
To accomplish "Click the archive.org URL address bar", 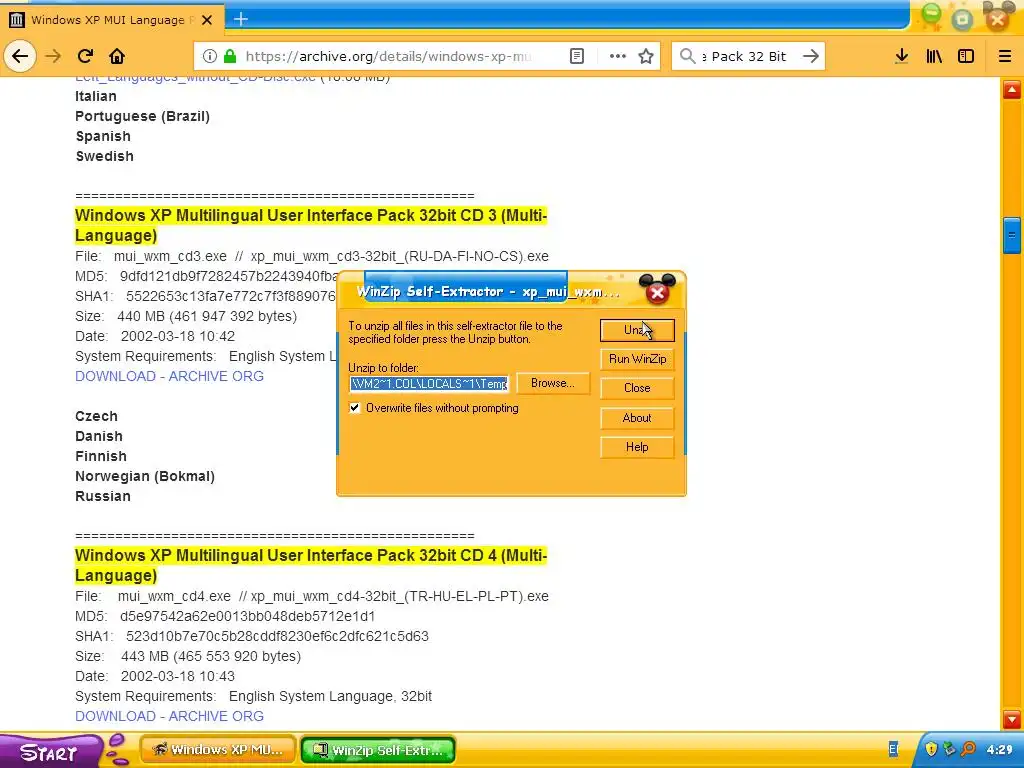I will pyautogui.click(x=388, y=56).
